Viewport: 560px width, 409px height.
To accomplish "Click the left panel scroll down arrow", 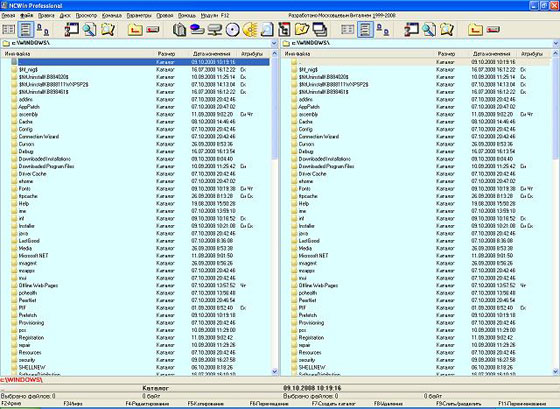I will click(x=275, y=371).
